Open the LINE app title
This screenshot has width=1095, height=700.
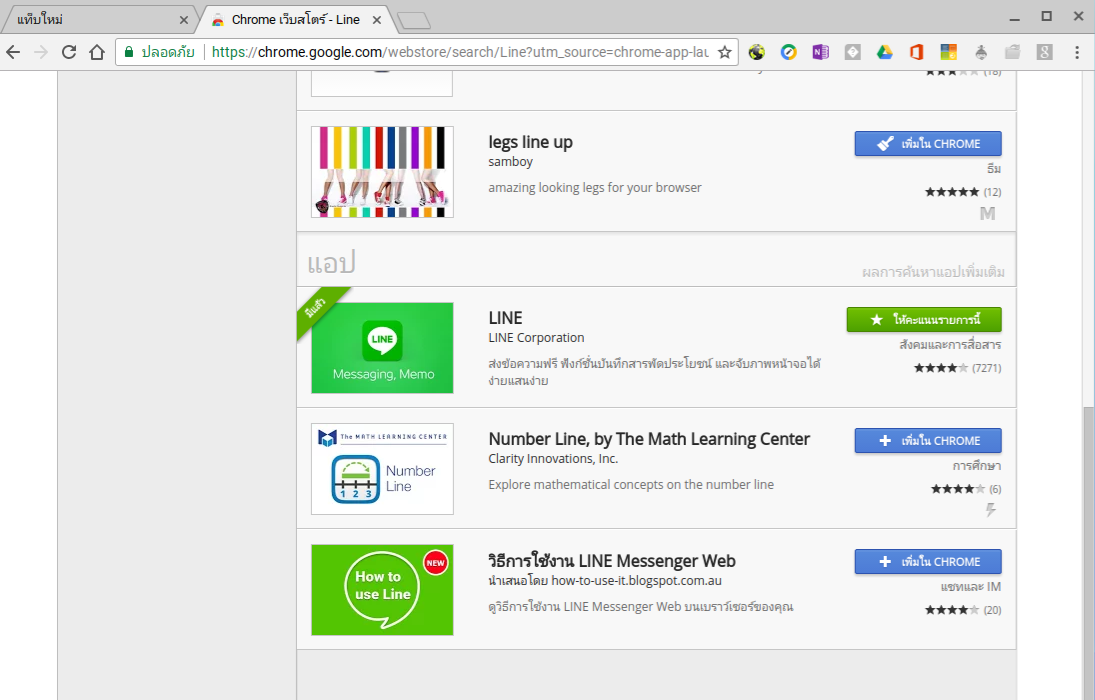505,318
